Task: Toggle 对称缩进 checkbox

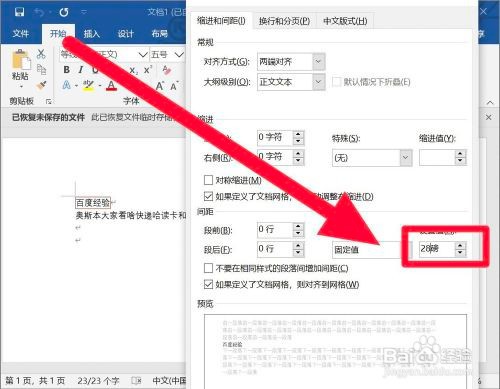Action: click(x=208, y=180)
